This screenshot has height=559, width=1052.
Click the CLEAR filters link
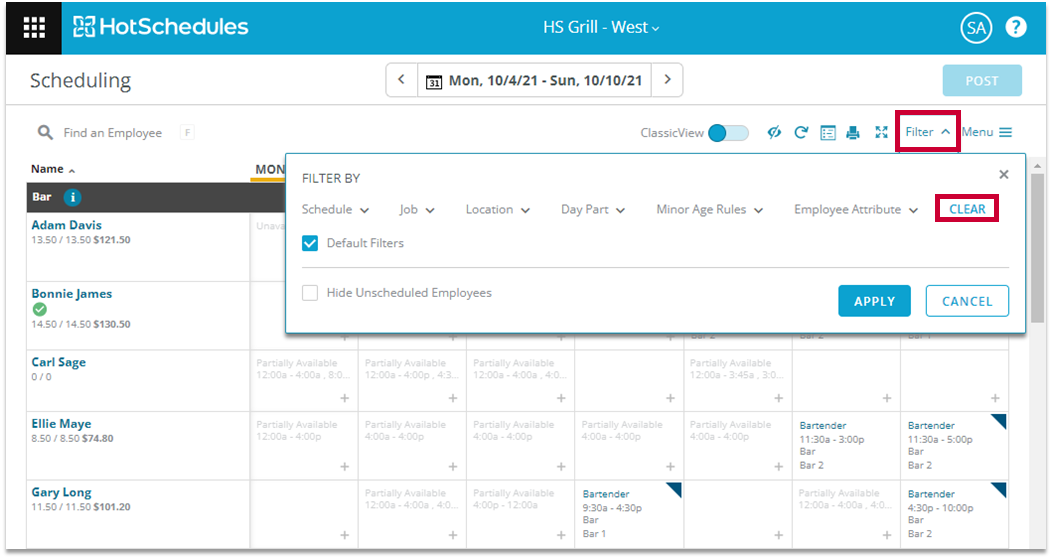[967, 209]
